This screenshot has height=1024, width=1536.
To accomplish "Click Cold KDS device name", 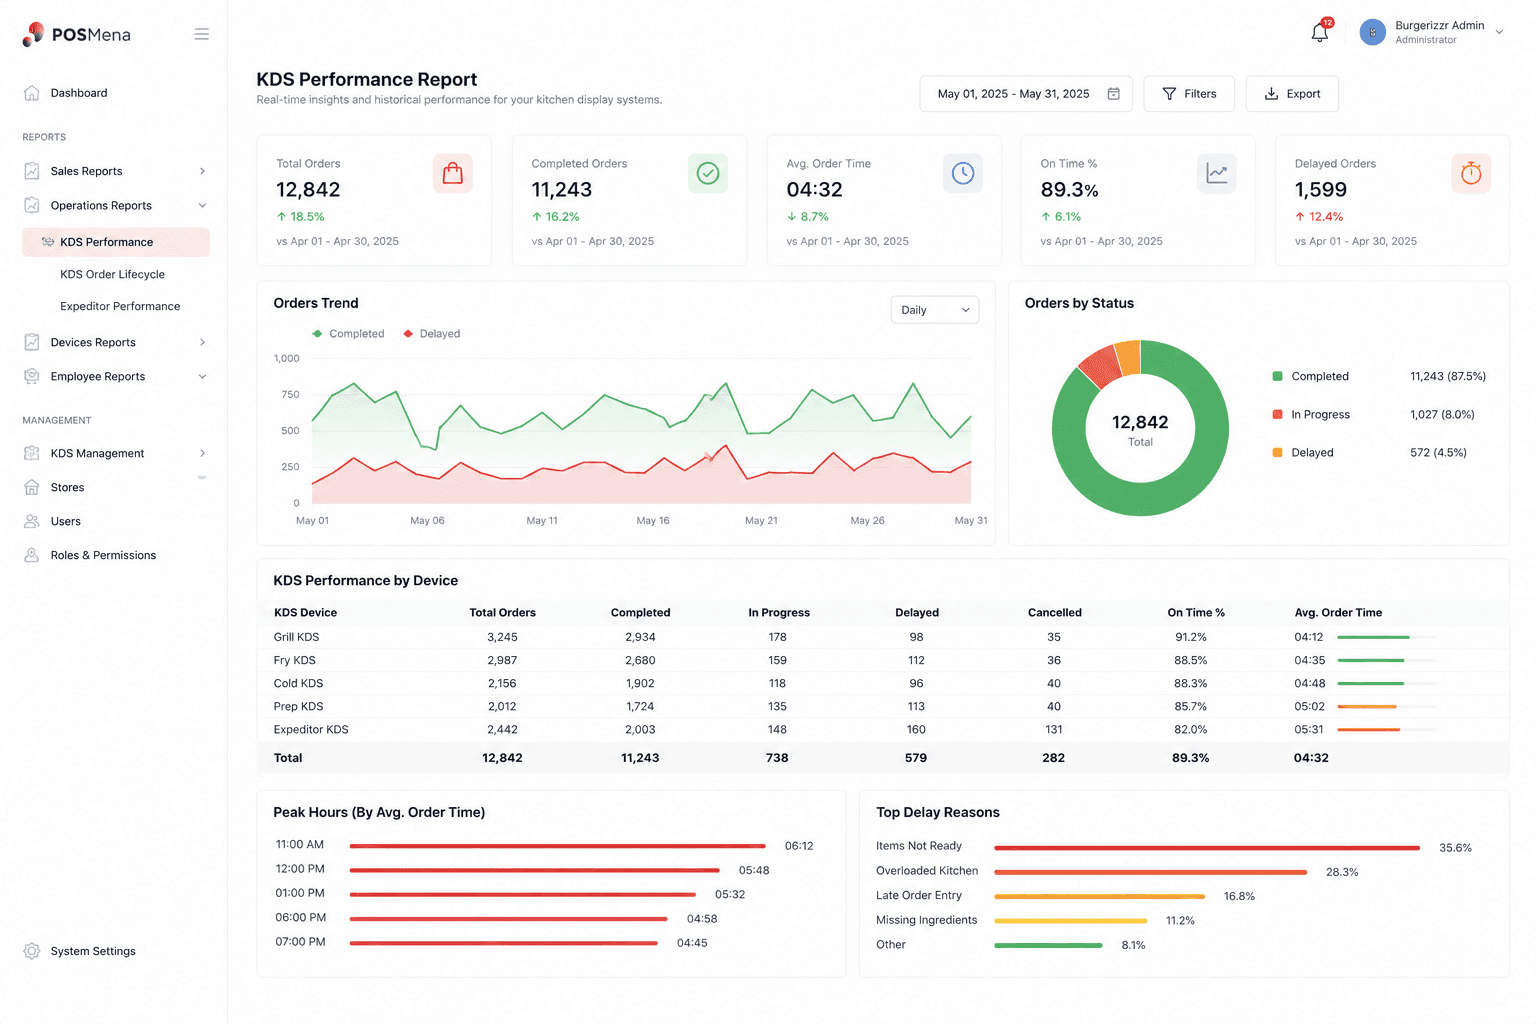I will pos(298,683).
